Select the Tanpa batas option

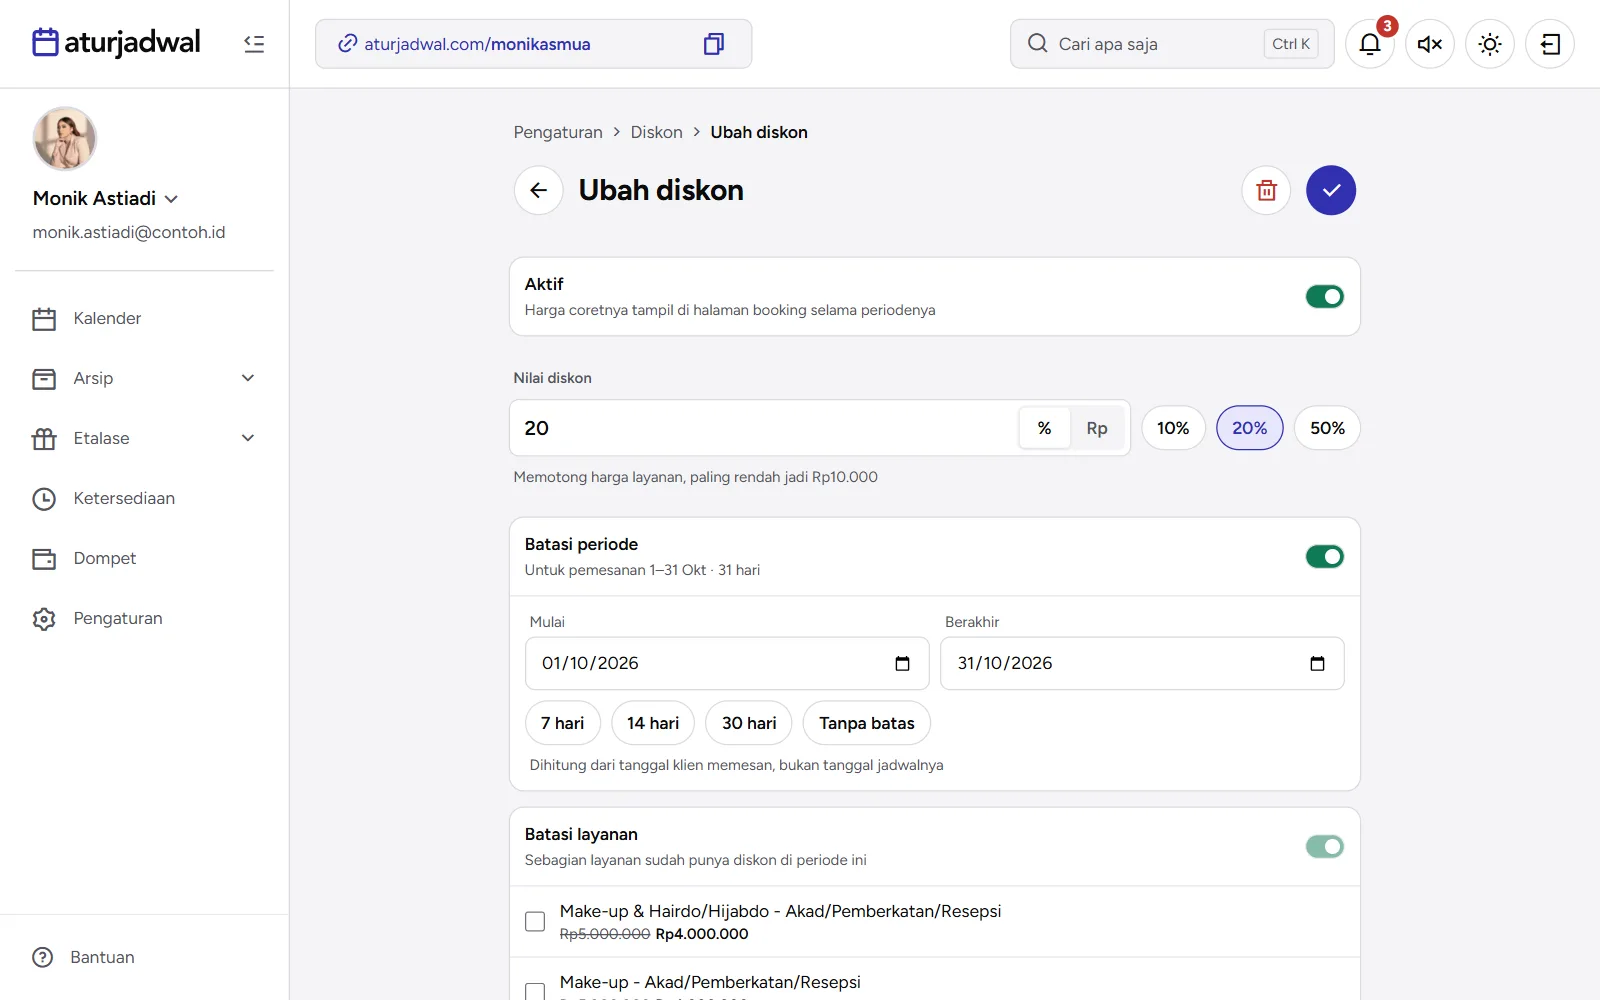click(866, 723)
